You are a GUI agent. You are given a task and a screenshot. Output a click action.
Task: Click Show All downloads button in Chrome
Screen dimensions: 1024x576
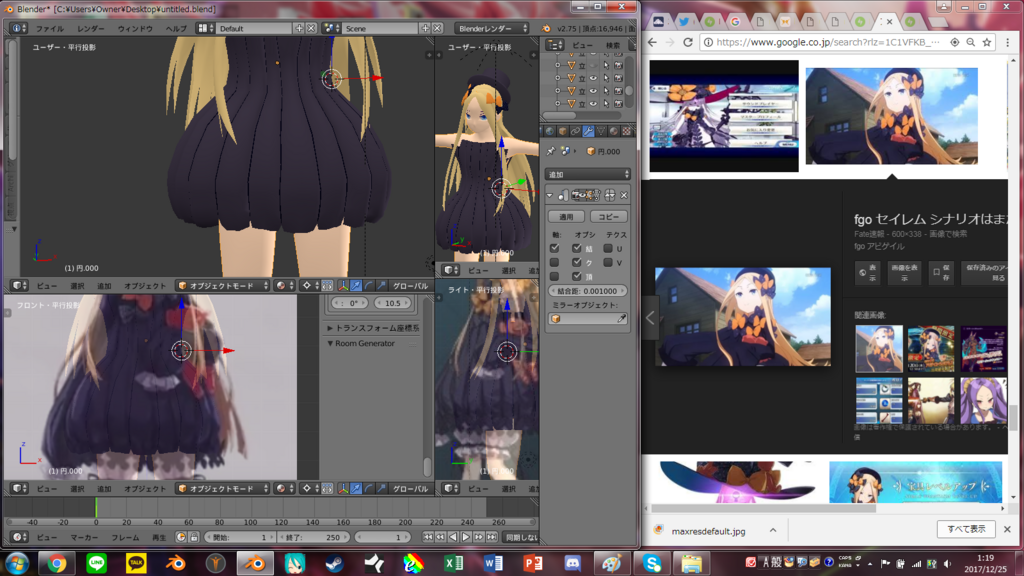966,529
